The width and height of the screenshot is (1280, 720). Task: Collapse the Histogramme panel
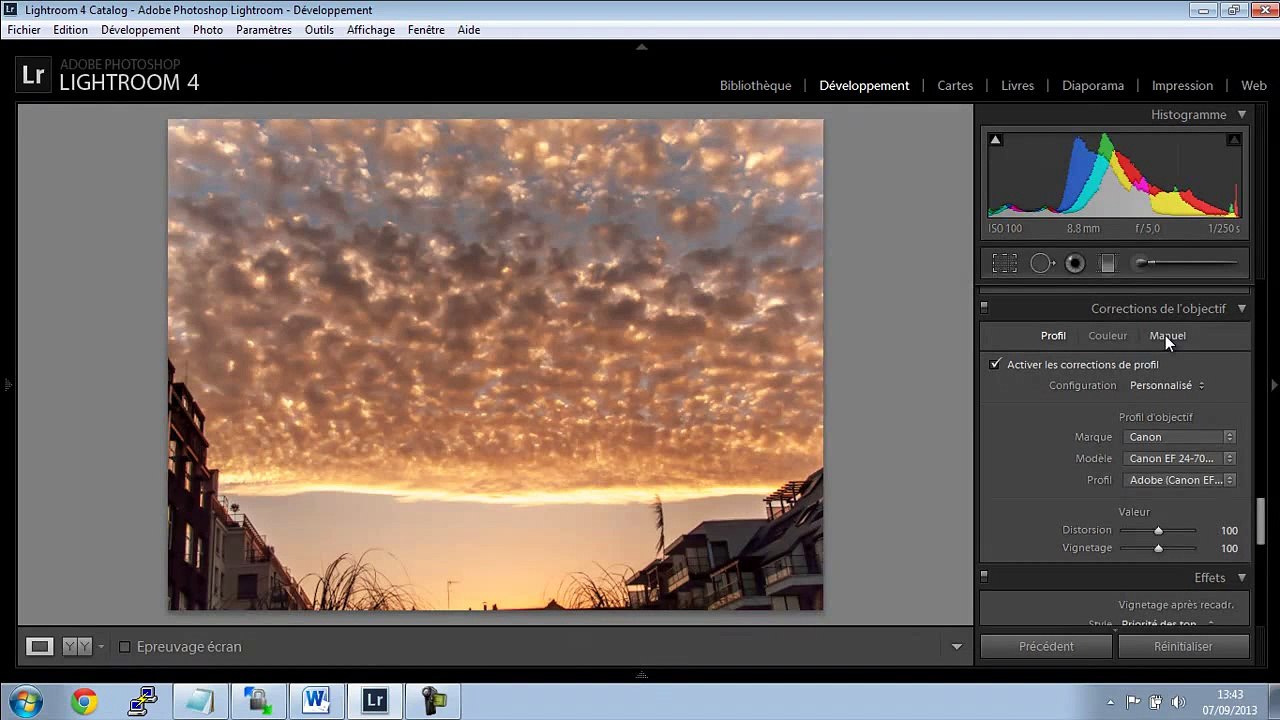click(1242, 115)
